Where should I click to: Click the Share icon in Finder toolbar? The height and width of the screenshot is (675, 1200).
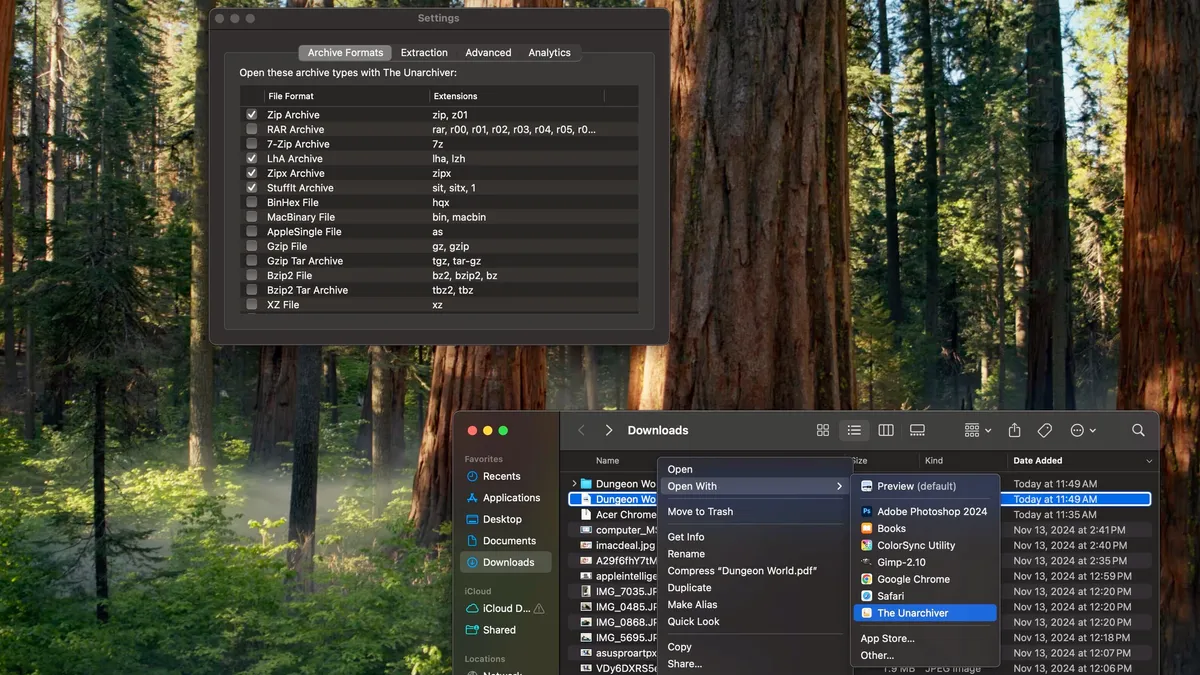coord(1014,430)
